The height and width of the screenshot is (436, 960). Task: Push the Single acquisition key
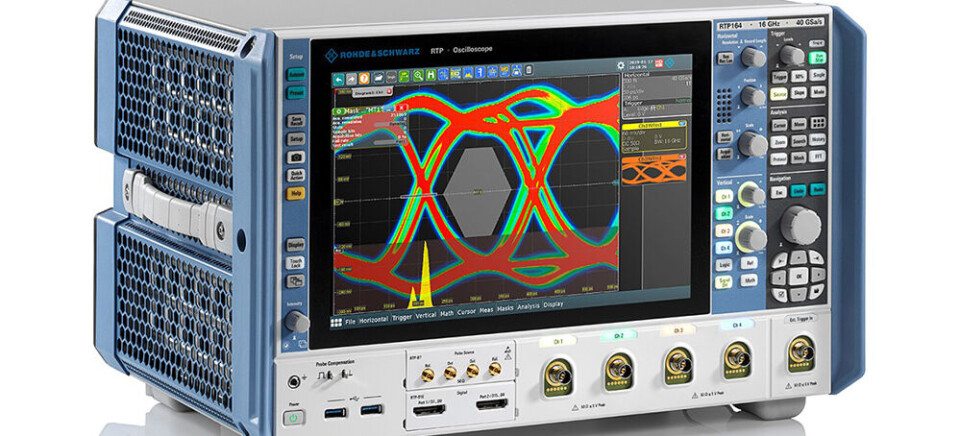click(817, 75)
